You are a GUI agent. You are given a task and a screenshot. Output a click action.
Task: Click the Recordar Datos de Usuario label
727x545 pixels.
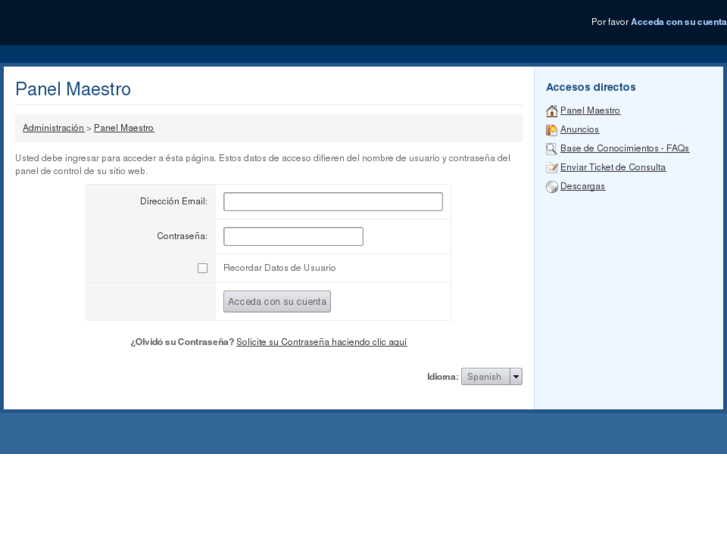[x=280, y=268]
